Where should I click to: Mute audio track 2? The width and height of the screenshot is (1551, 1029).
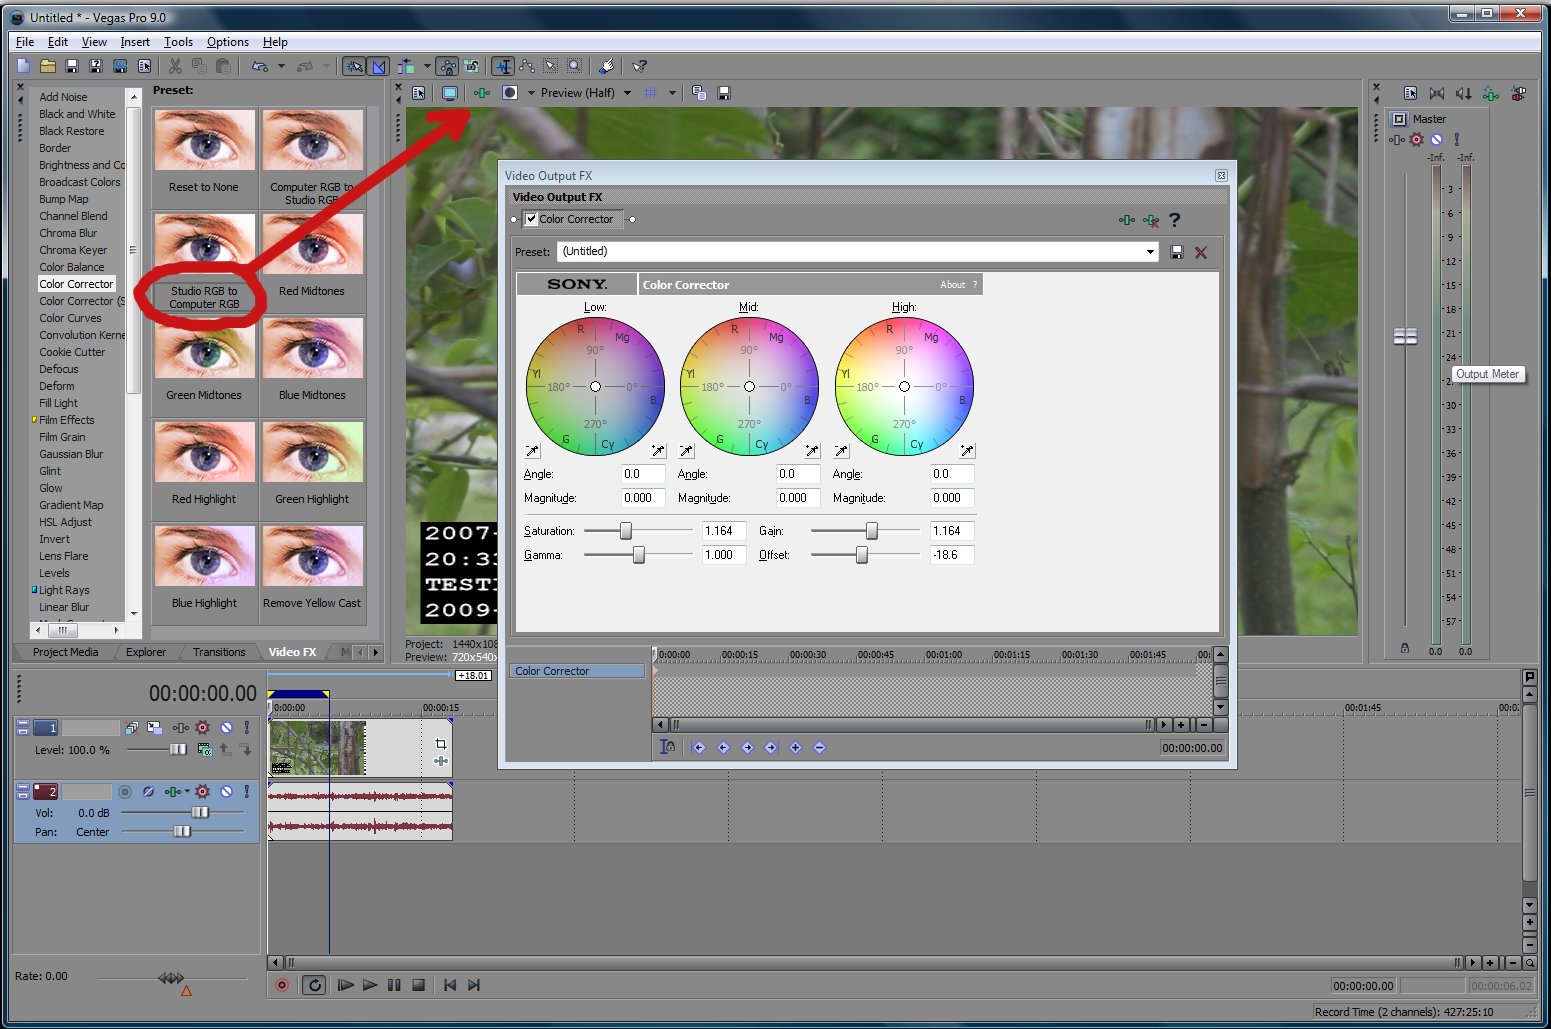226,791
